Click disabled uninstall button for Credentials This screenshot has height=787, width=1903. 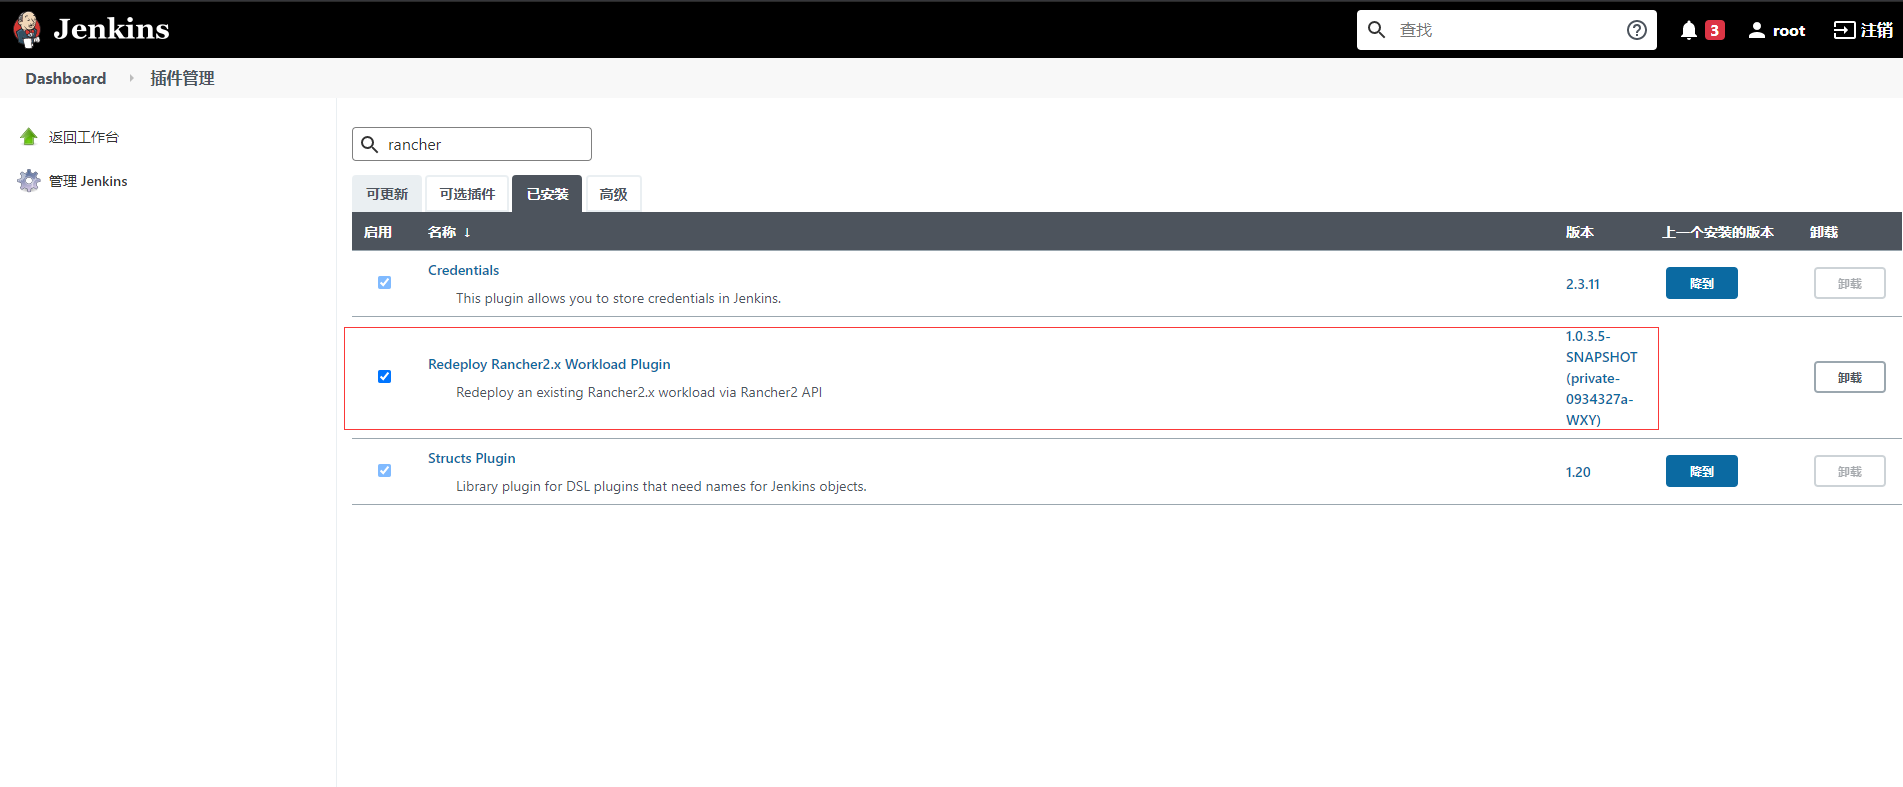tap(1850, 283)
